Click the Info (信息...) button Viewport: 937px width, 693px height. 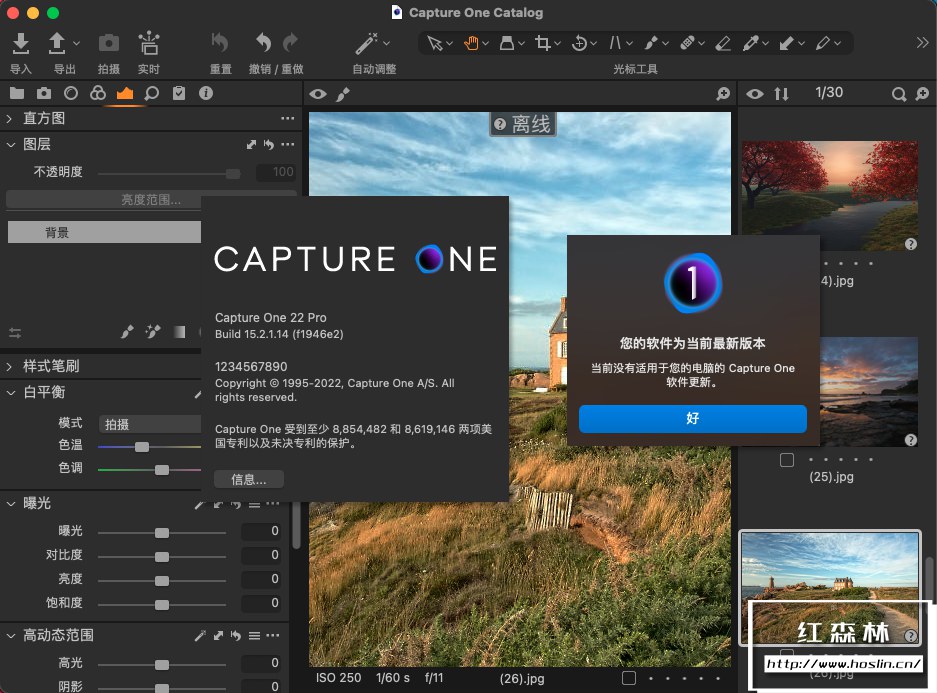tap(249, 479)
